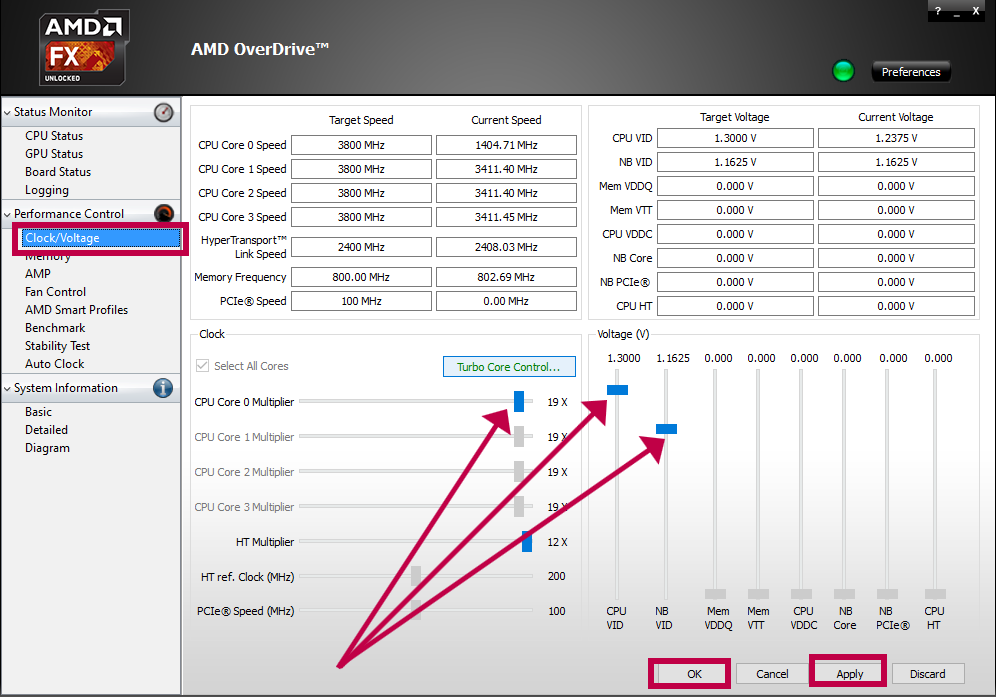Click the Cancel button

coord(772,673)
